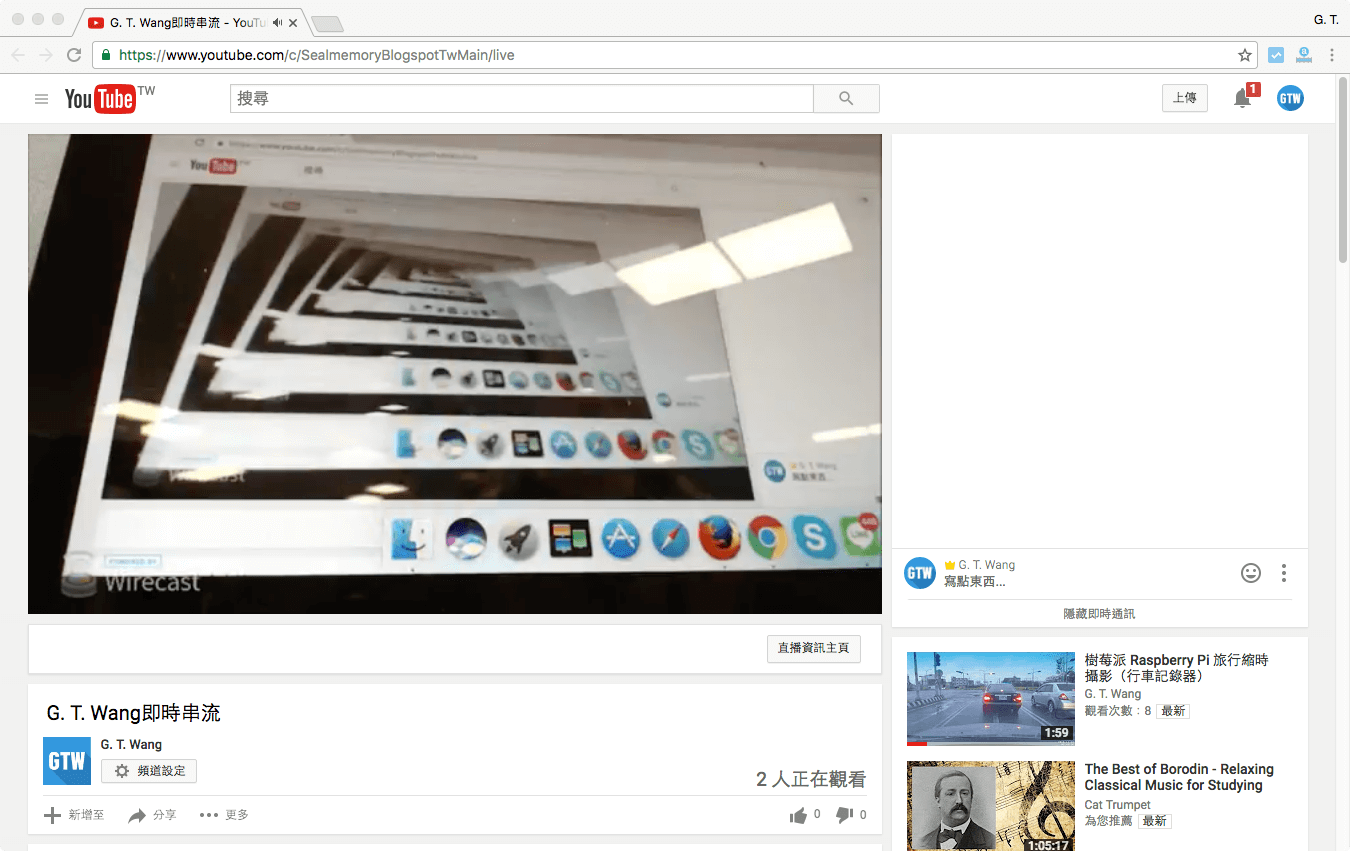Click the 上傳 upload button
Screen dimensions: 1350x851
coord(1184,98)
